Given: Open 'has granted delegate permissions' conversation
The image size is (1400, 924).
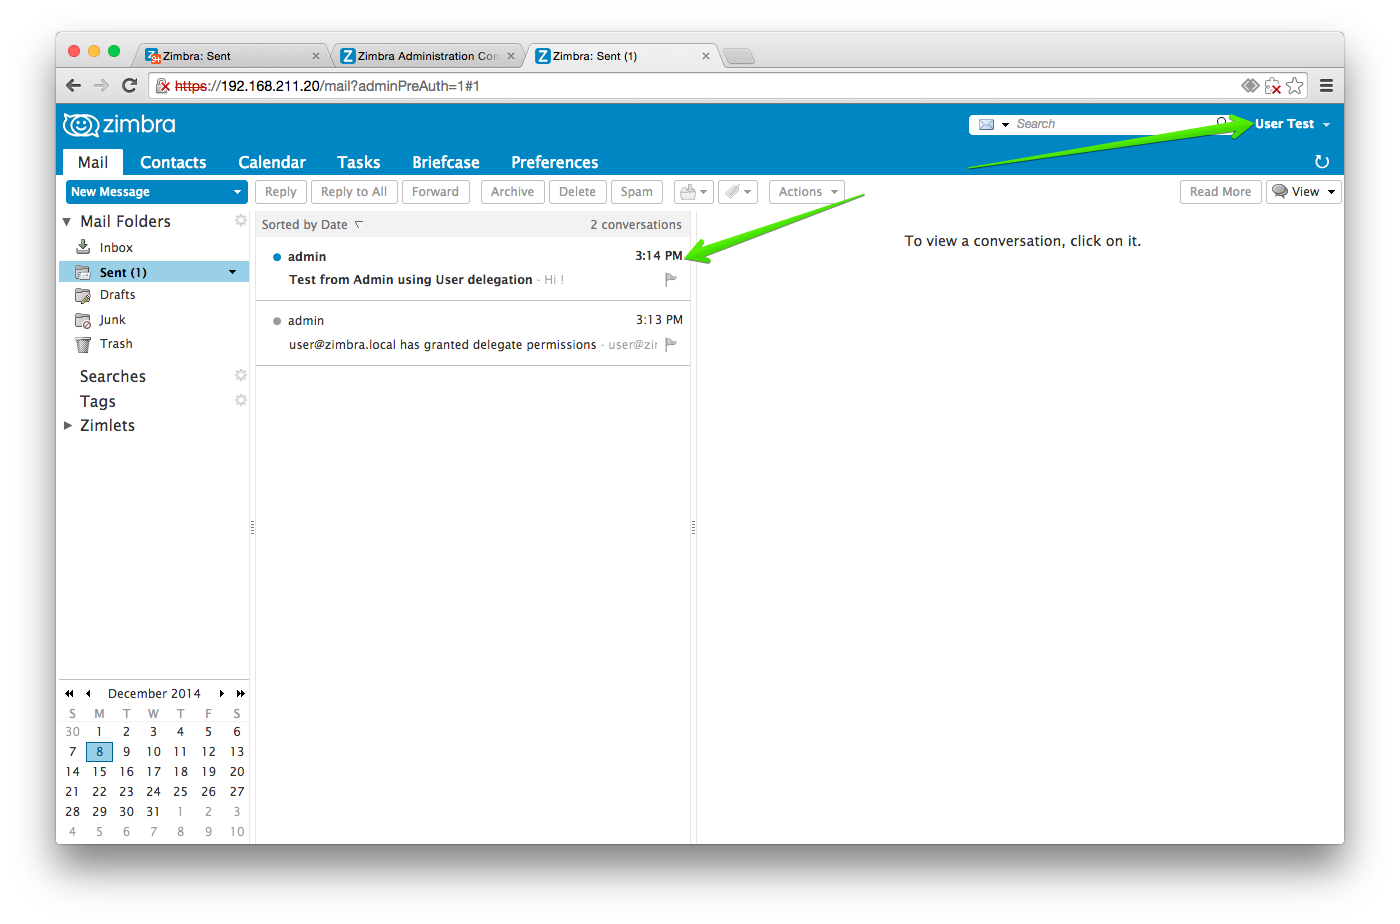Looking at the screenshot, I should [x=473, y=333].
